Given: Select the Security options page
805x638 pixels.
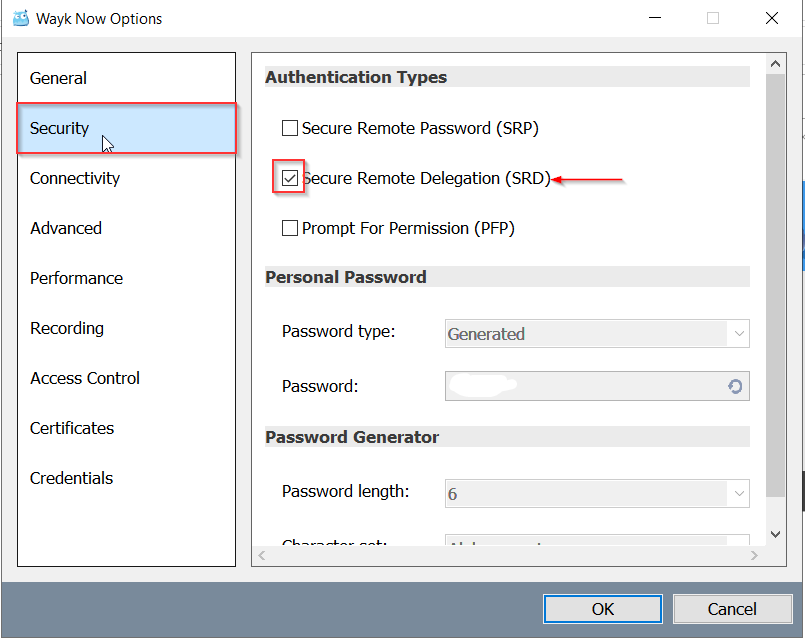Looking at the screenshot, I should click(126, 128).
